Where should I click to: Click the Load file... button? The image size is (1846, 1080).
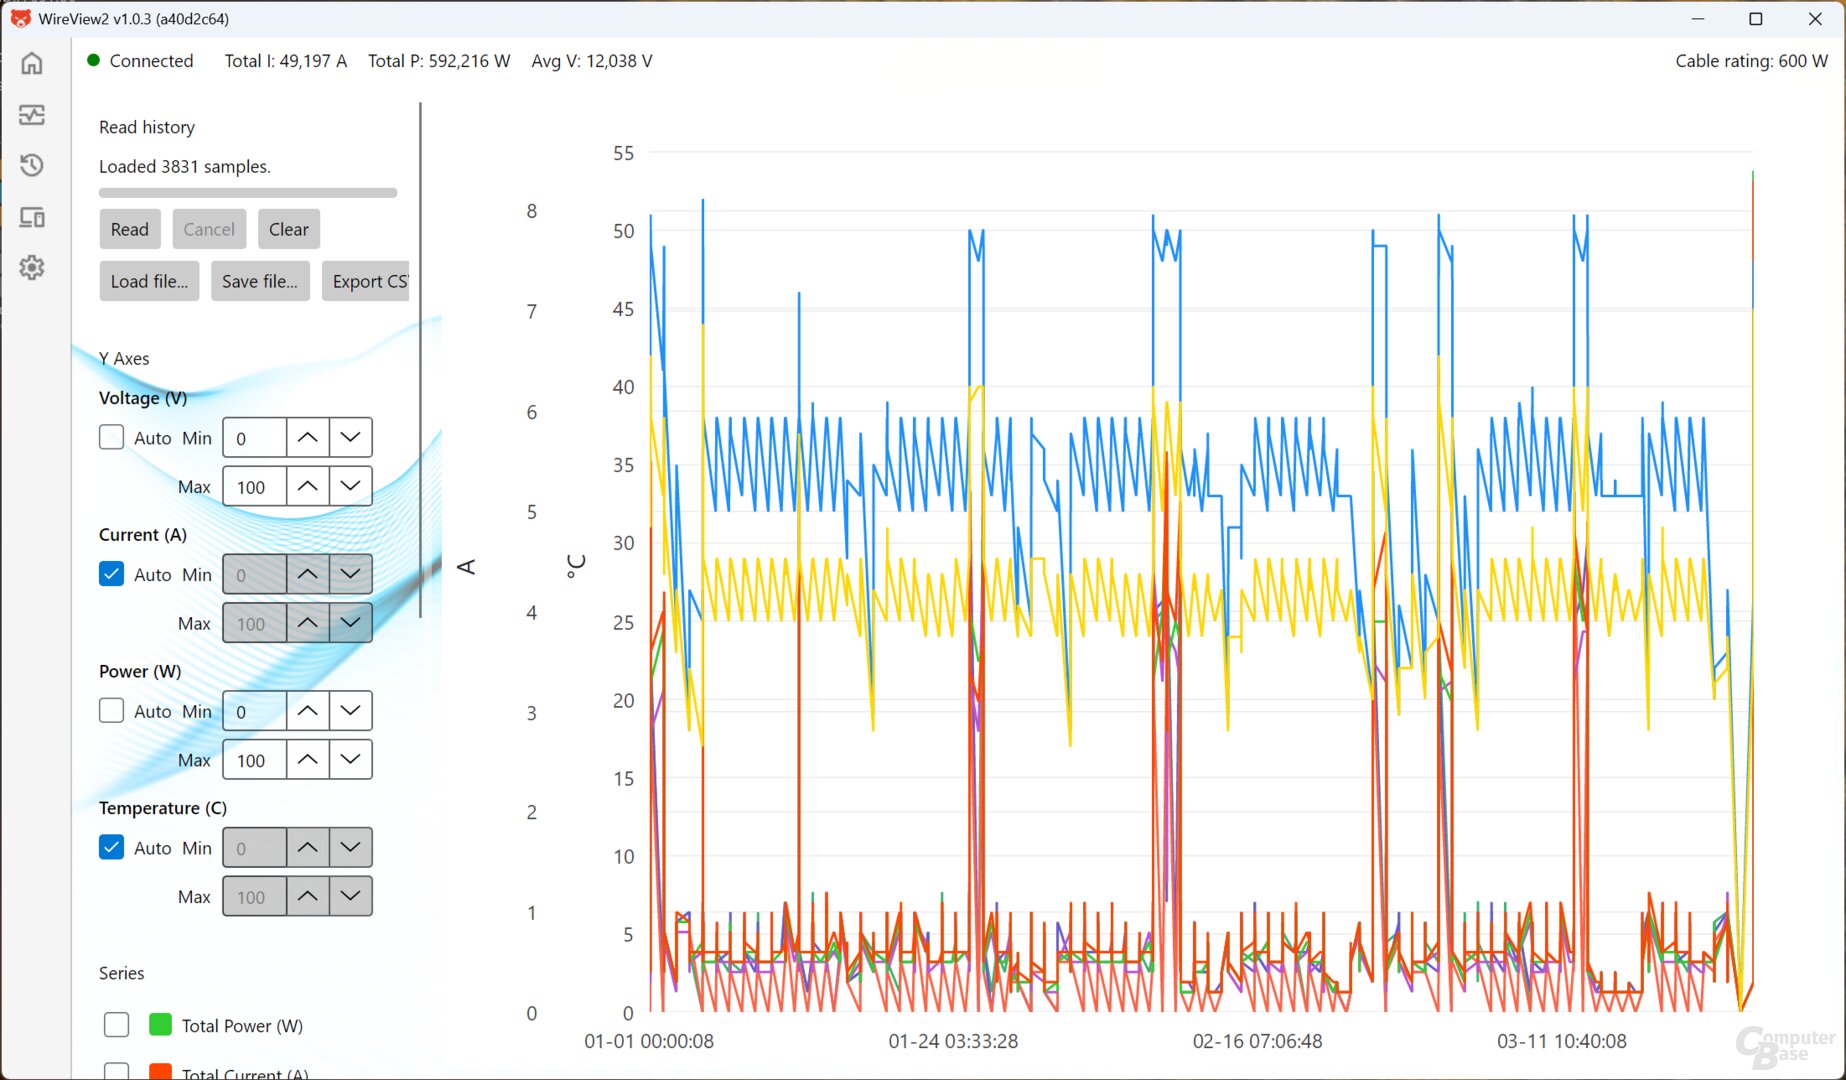tap(149, 281)
